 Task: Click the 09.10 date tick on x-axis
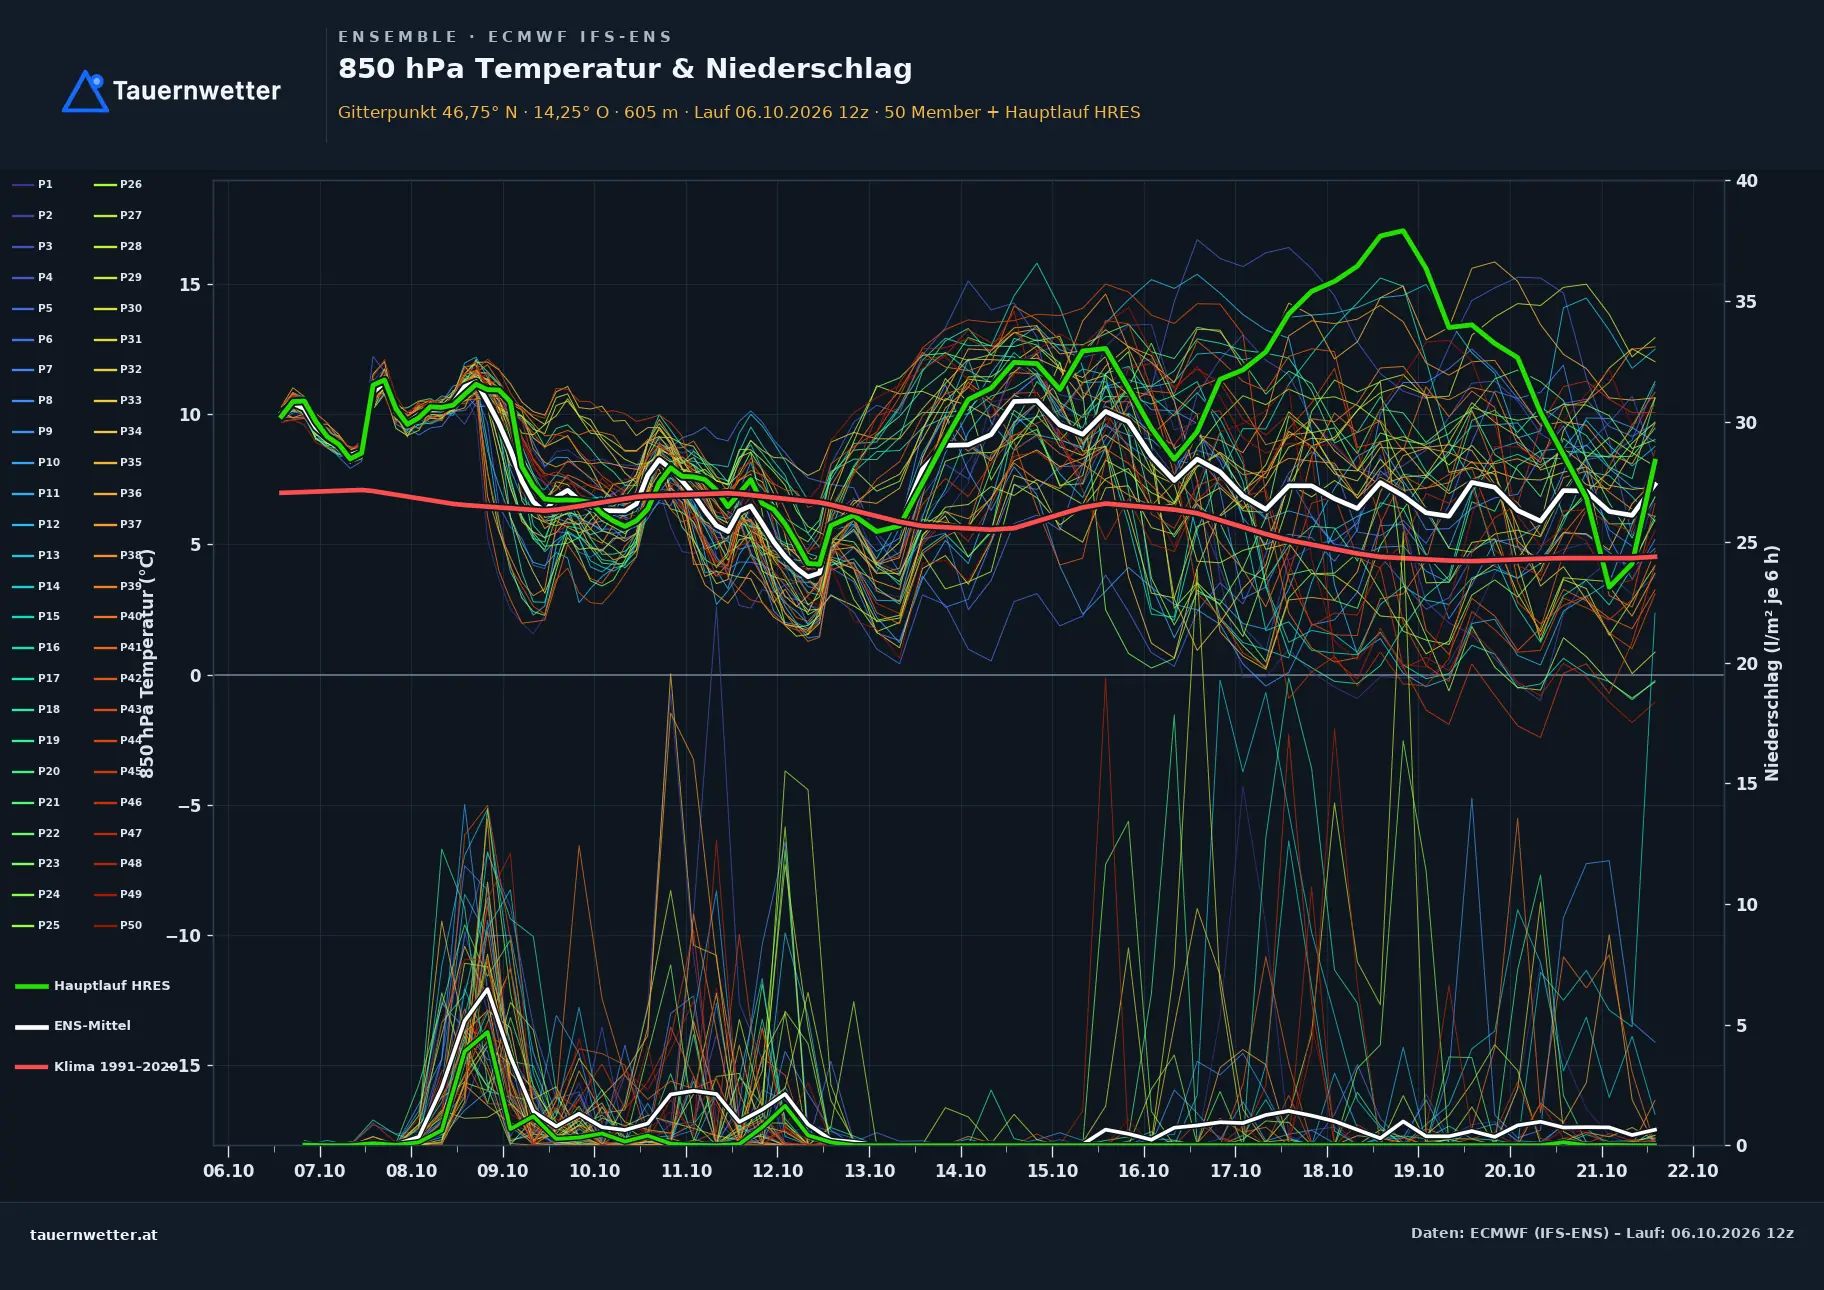(x=503, y=1171)
